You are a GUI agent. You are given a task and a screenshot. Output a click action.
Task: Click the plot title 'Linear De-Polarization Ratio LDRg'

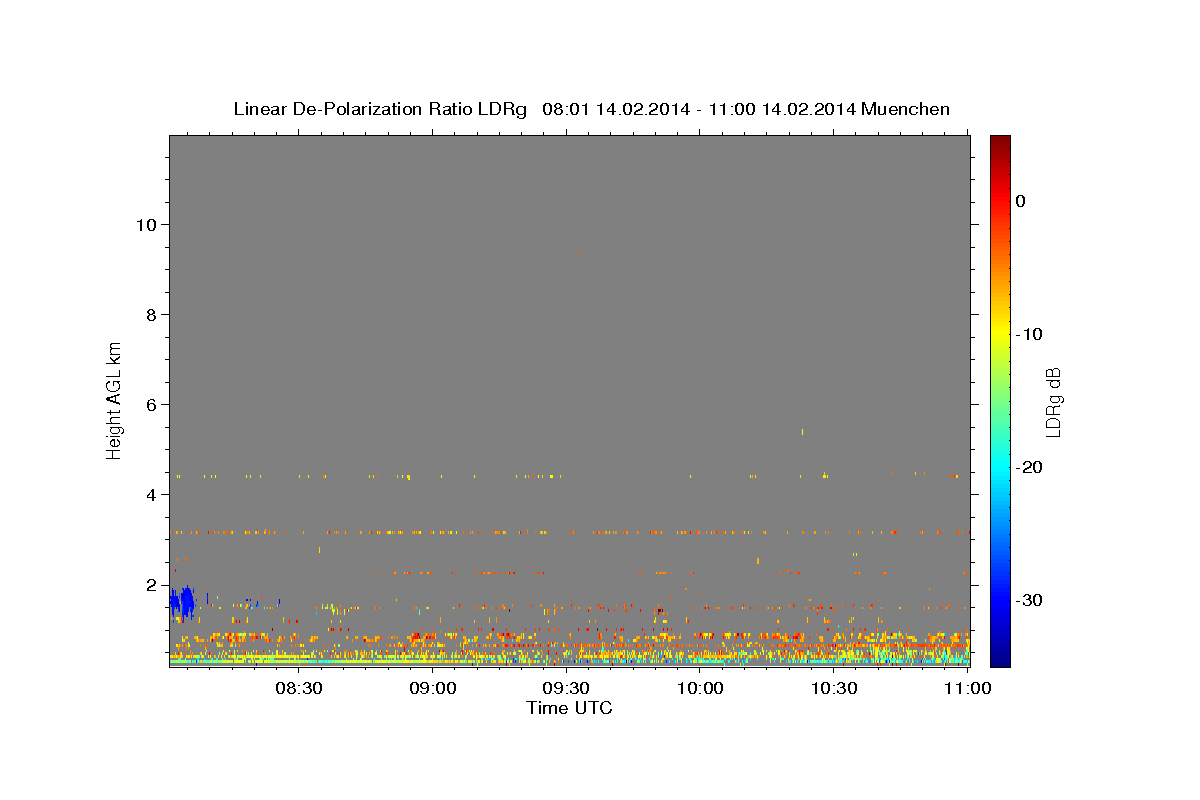379,109
